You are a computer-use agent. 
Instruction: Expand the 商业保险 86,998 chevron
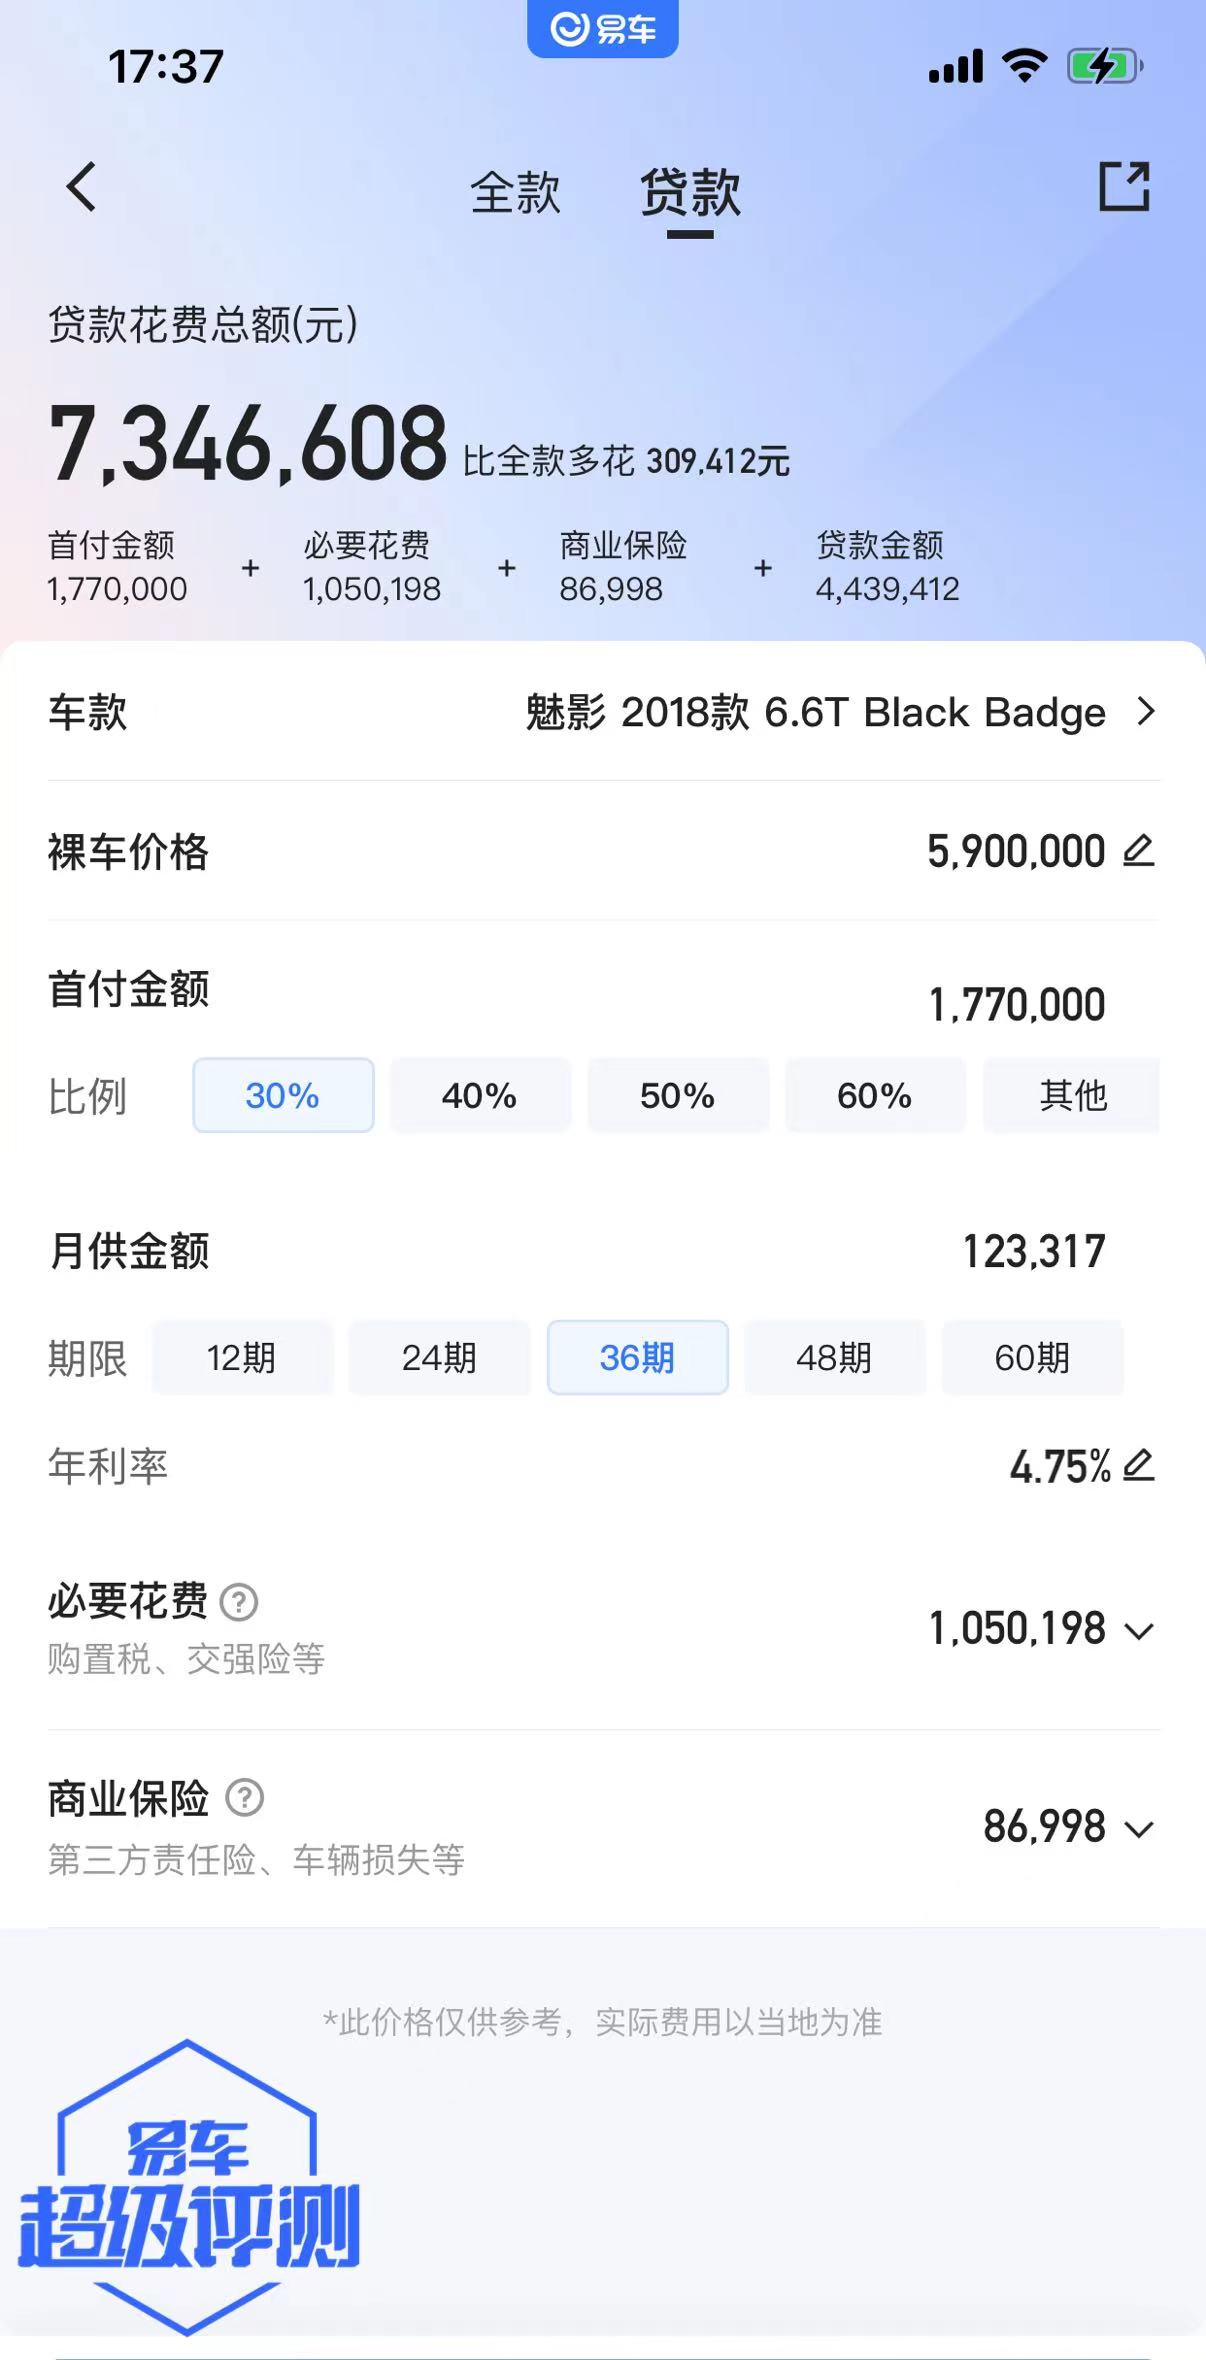tap(1139, 1829)
